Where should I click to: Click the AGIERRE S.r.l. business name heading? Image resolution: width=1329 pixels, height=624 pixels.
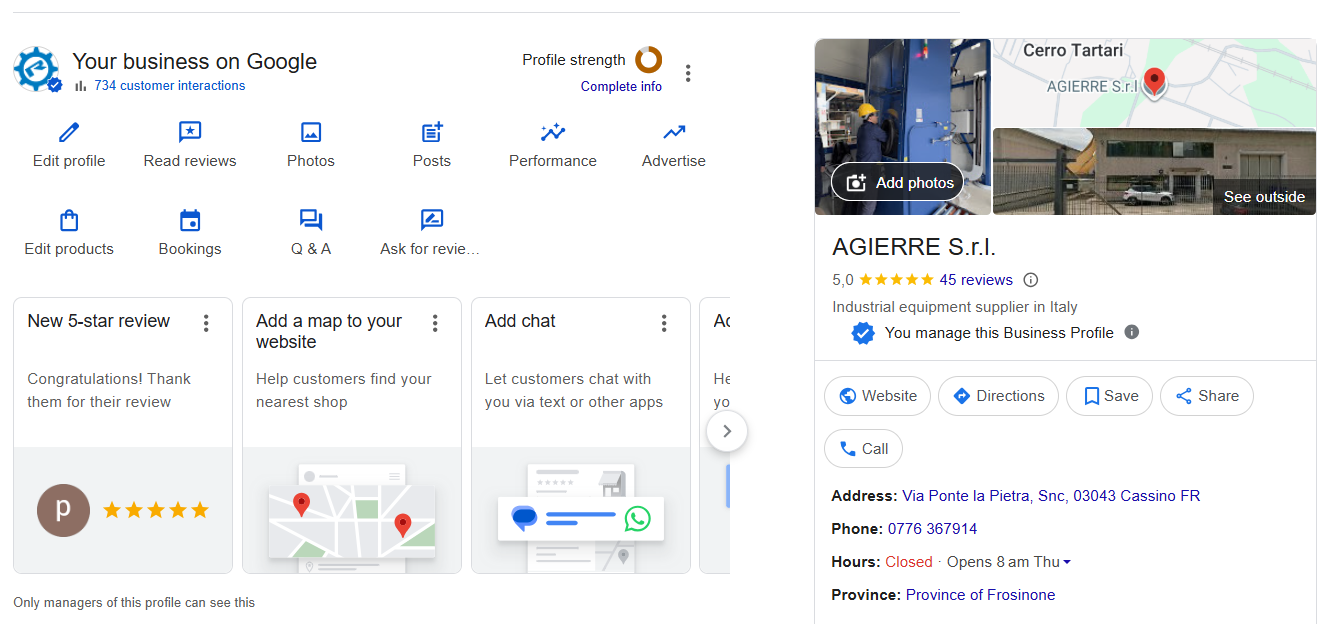tap(914, 248)
